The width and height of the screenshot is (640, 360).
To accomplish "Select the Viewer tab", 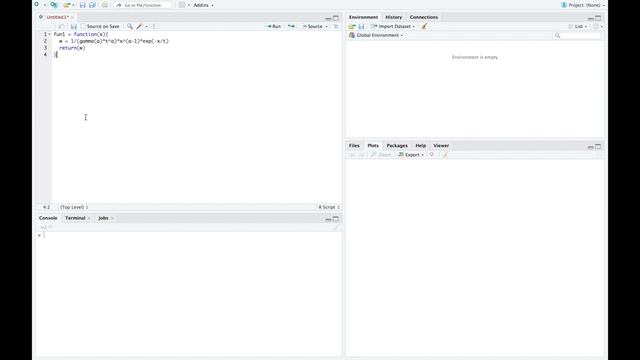I will (441, 146).
